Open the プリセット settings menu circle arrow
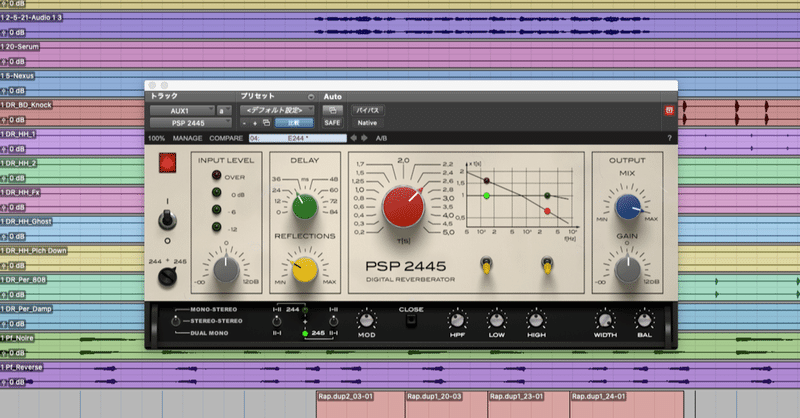 [x=311, y=96]
